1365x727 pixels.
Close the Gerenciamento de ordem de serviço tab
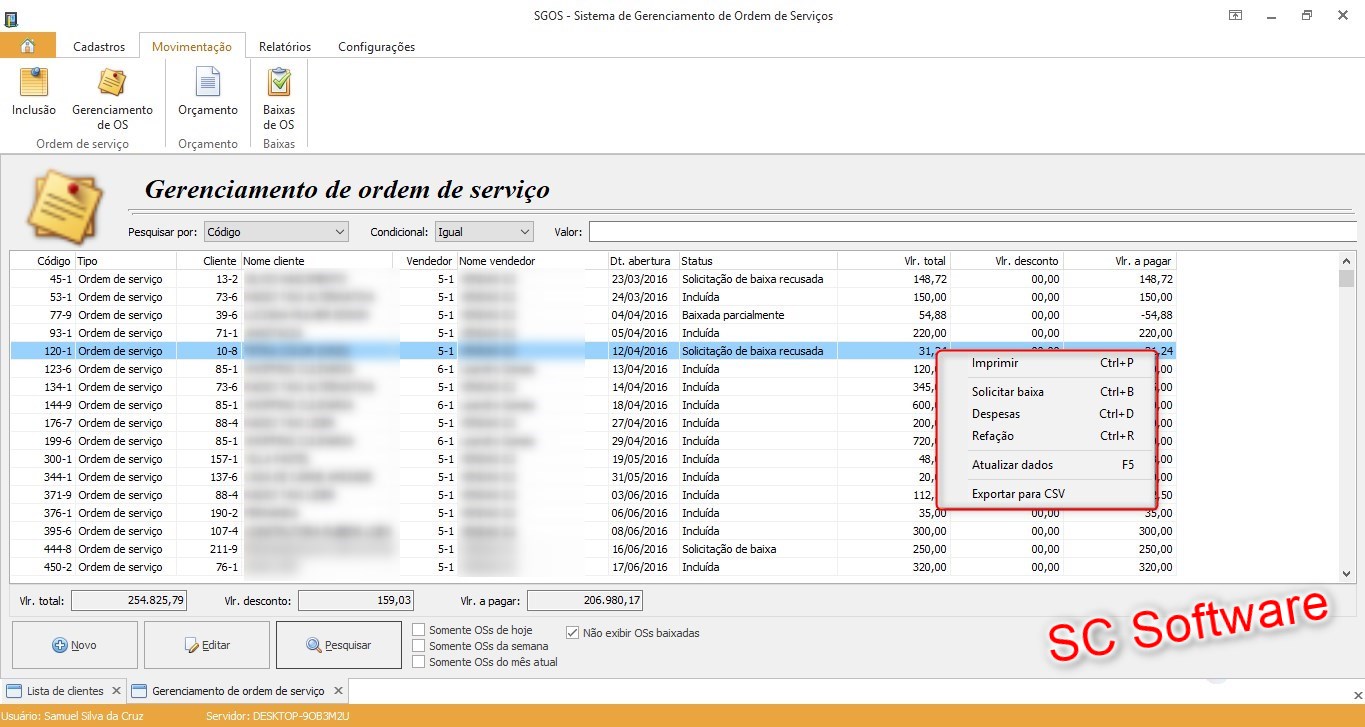338,690
